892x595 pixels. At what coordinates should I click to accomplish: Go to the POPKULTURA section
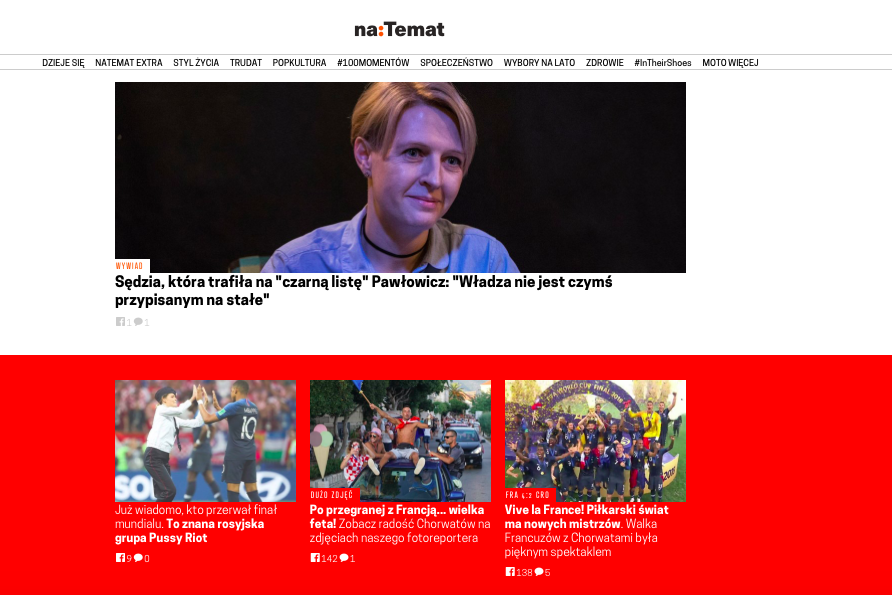click(x=299, y=63)
